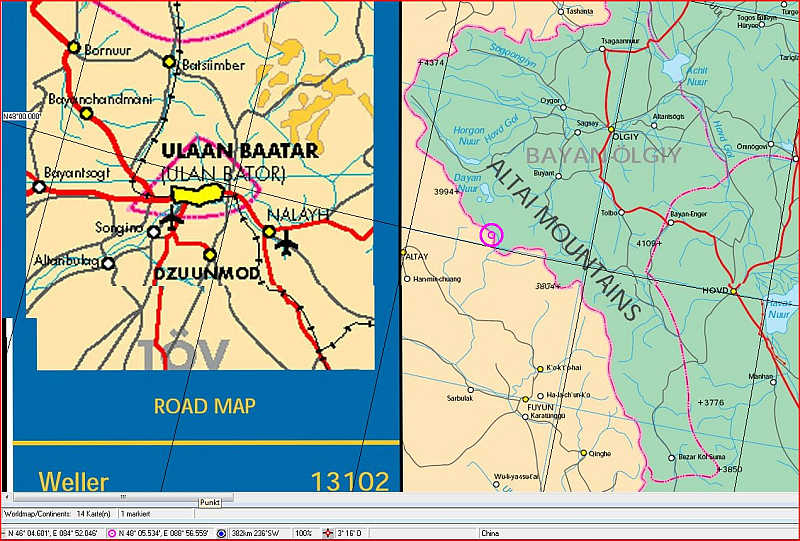
Task: Click the white marker at Tsagaannuur
Action: pyautogui.click(x=602, y=49)
